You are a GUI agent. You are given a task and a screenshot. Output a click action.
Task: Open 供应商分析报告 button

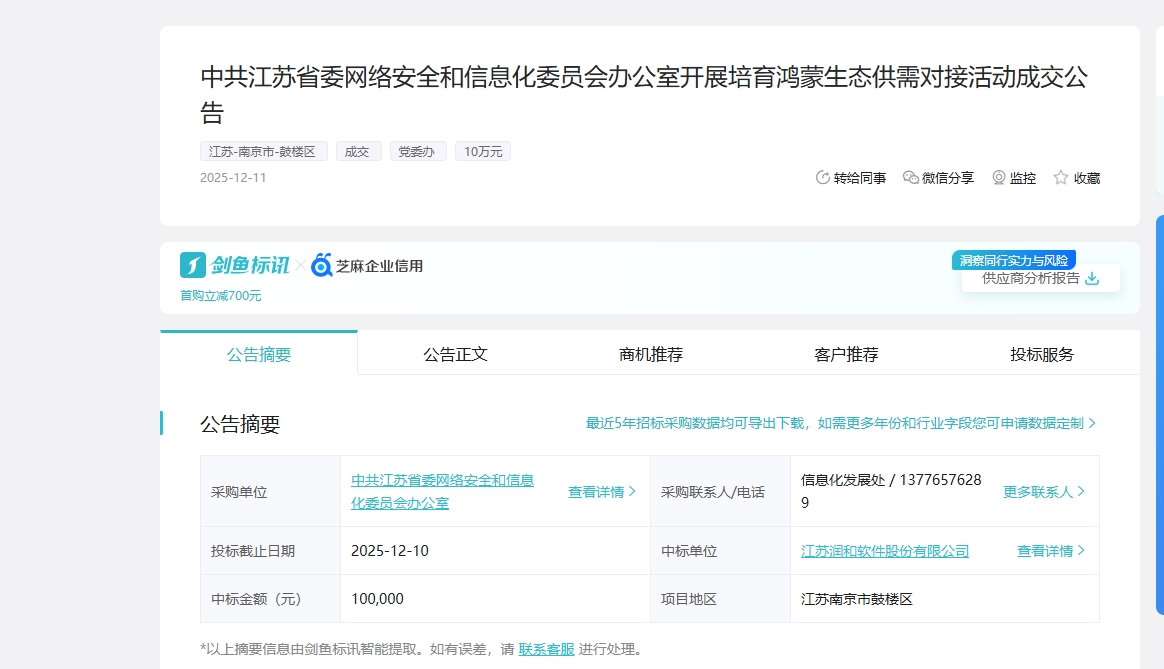pos(1040,279)
